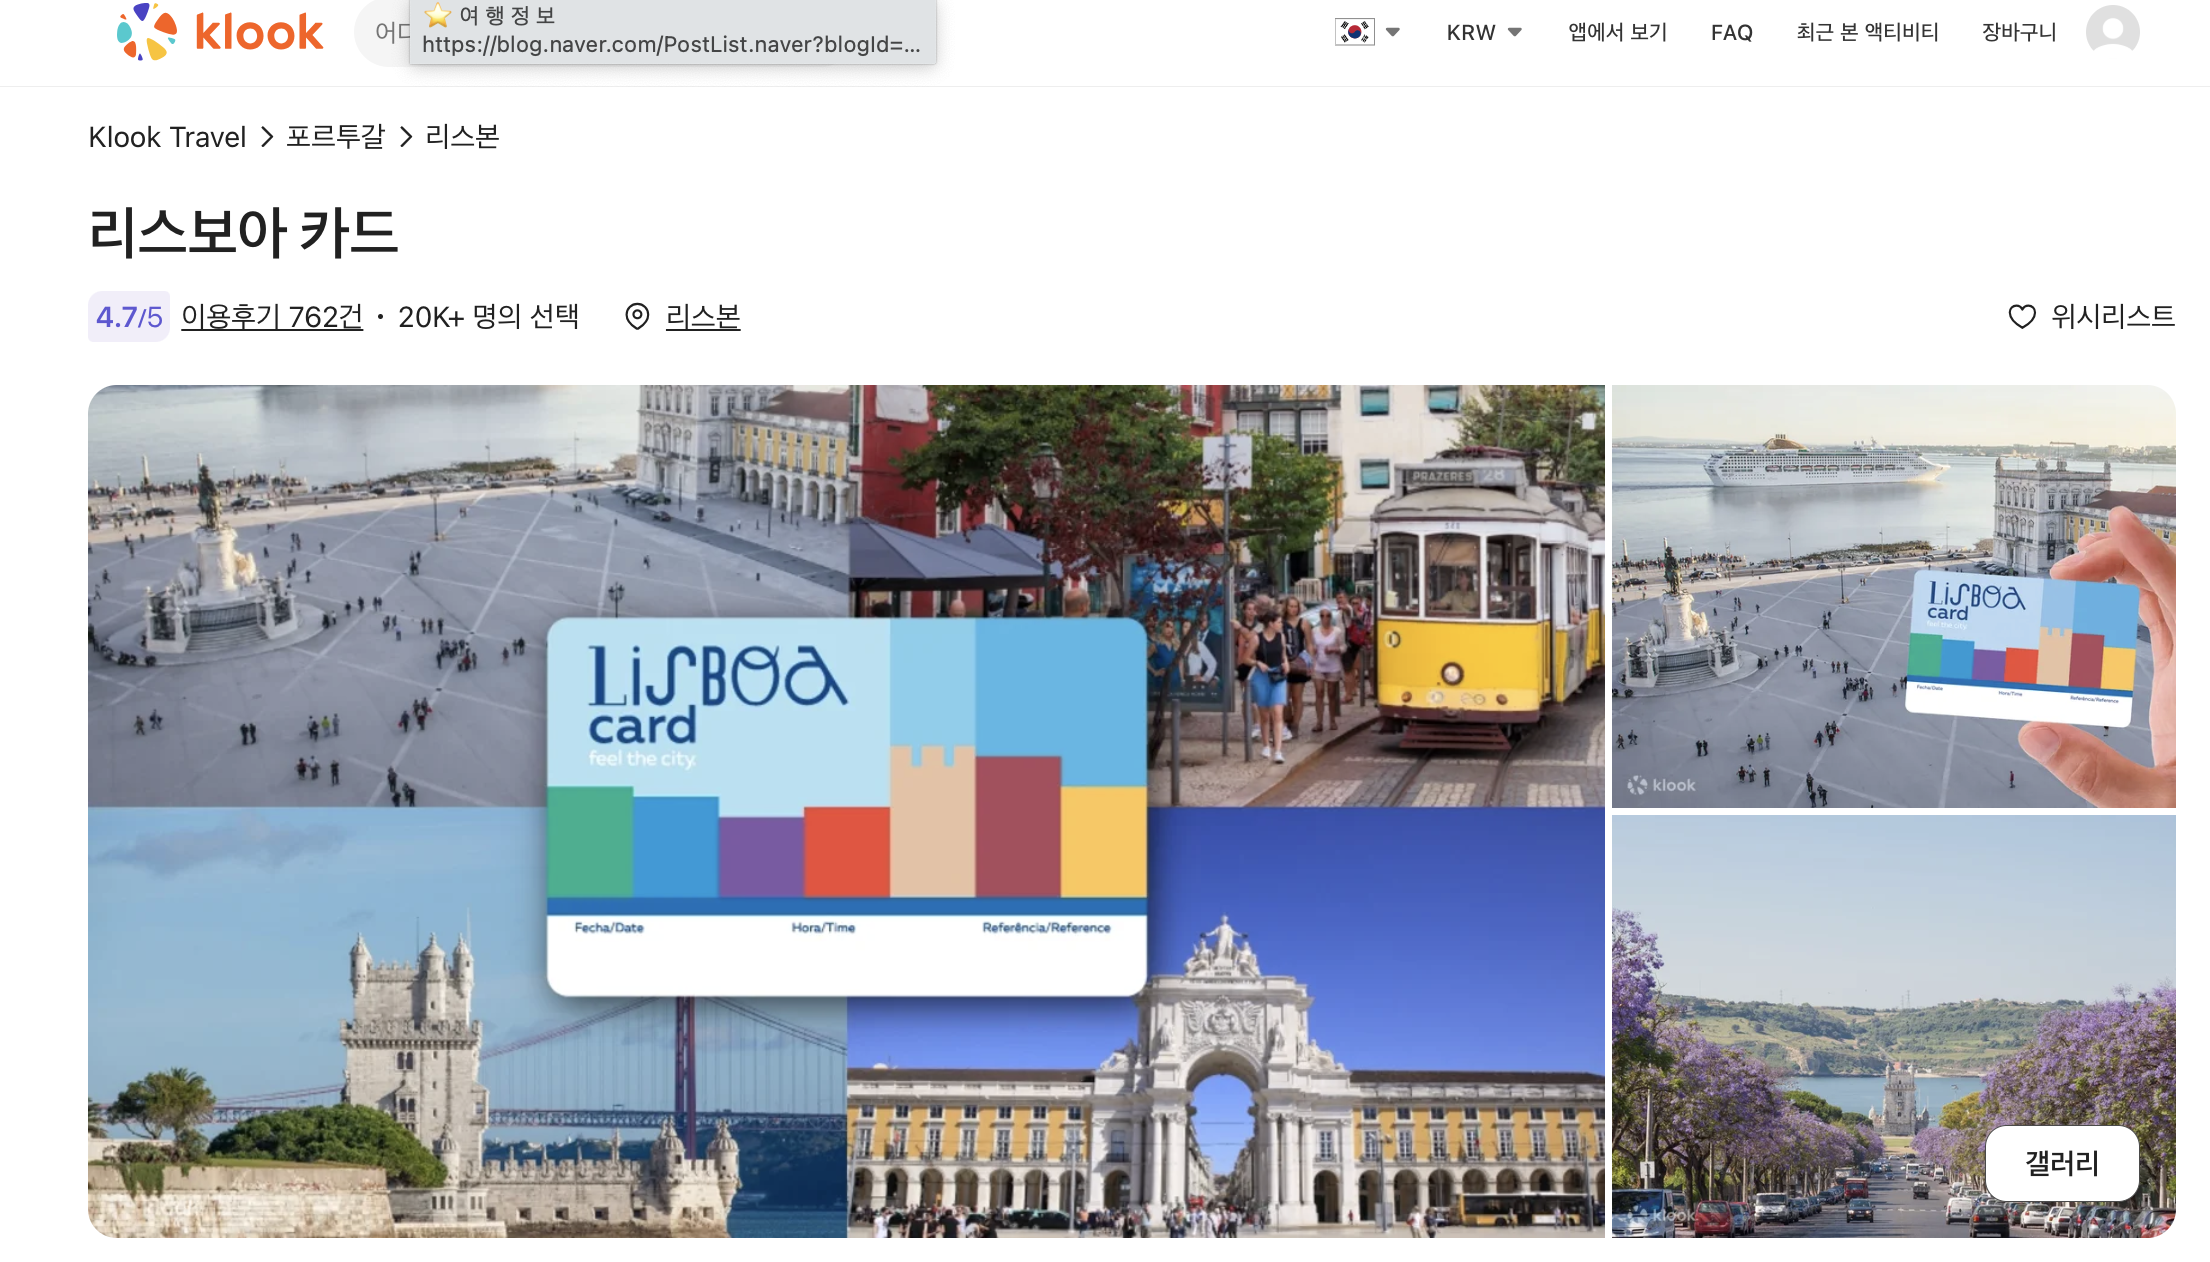Click the Klook logo

point(220,32)
